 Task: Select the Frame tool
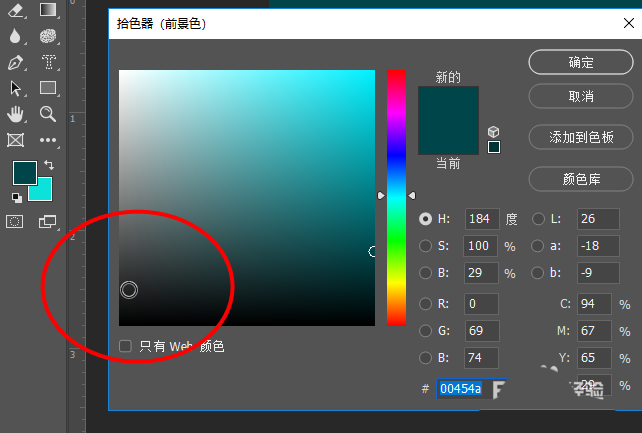pyautogui.click(x=16, y=140)
